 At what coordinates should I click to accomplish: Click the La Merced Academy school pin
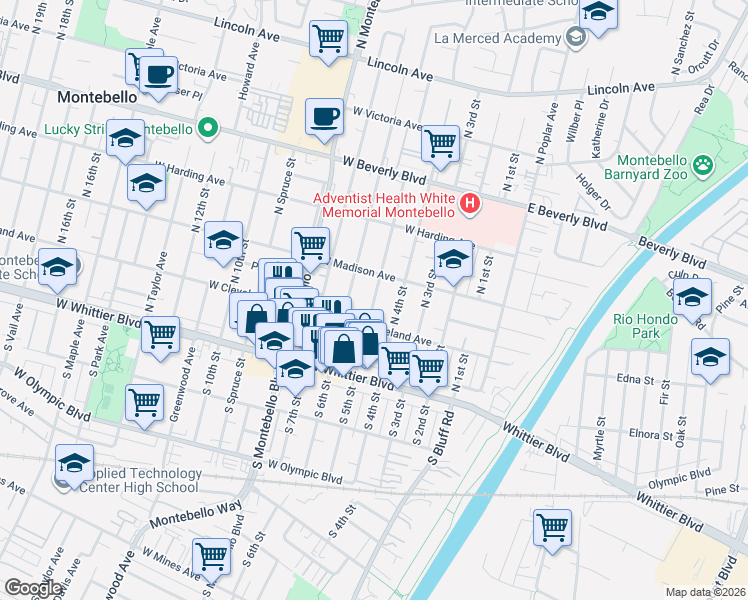coord(576,37)
